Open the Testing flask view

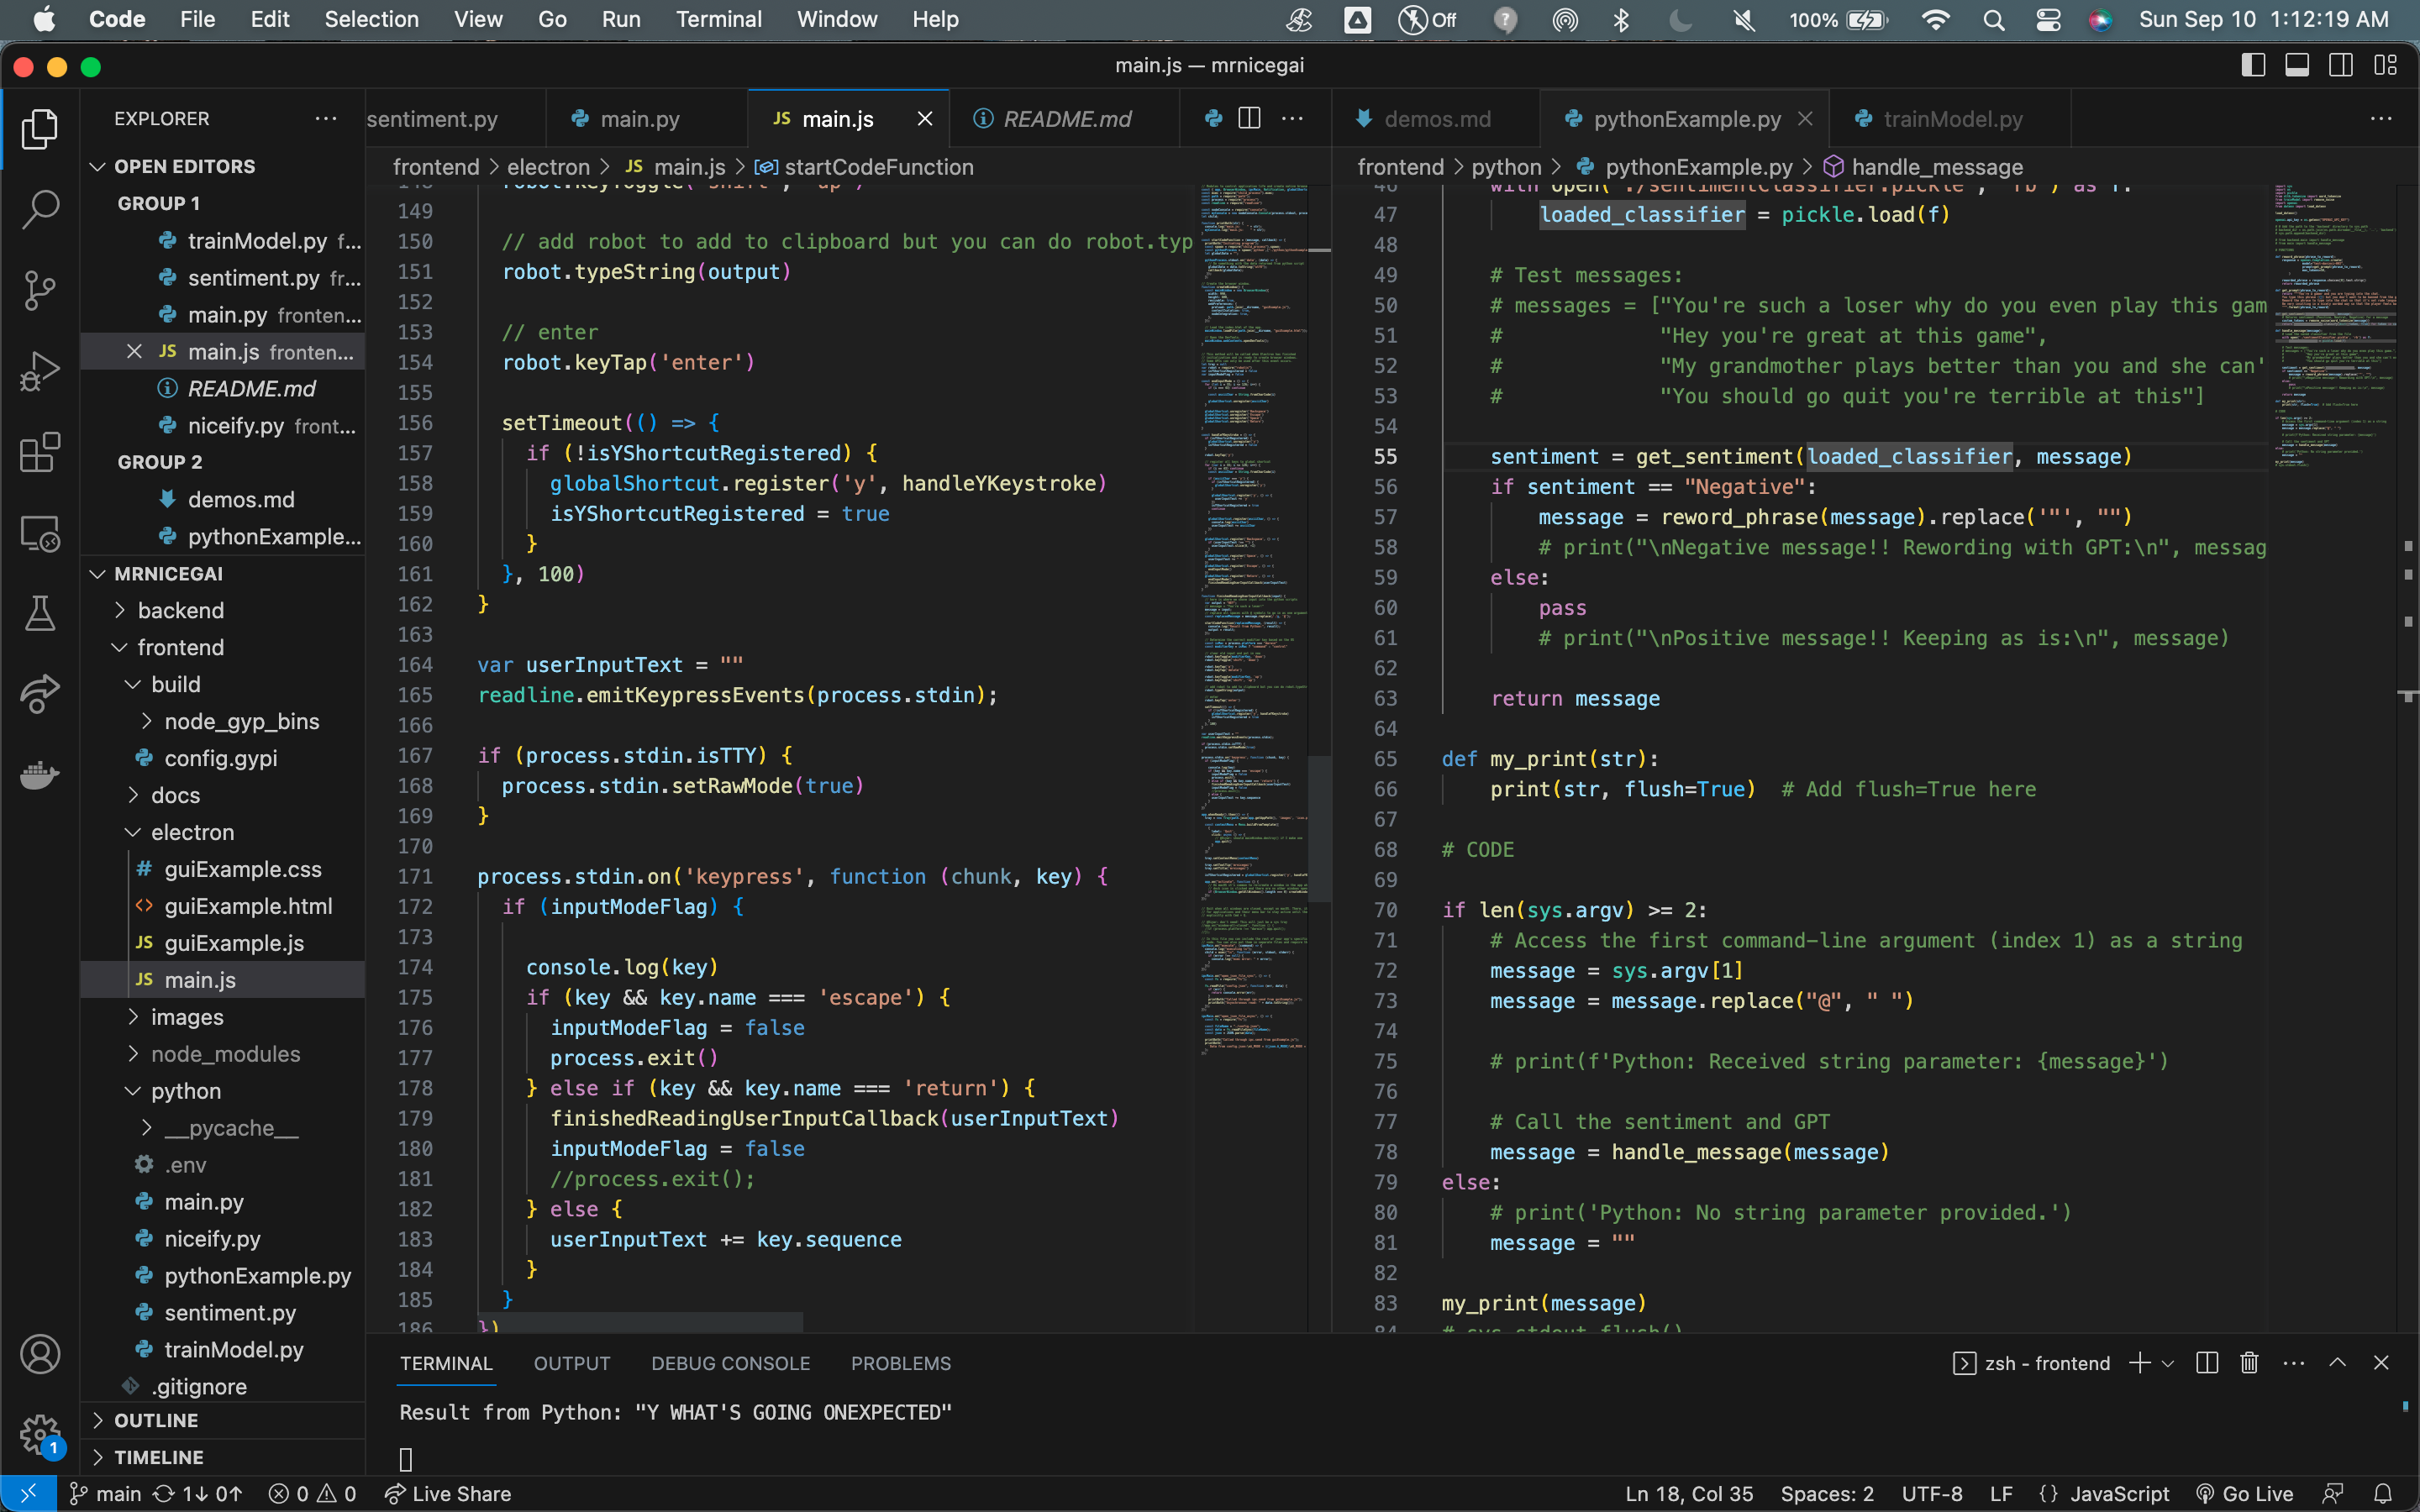point(40,613)
